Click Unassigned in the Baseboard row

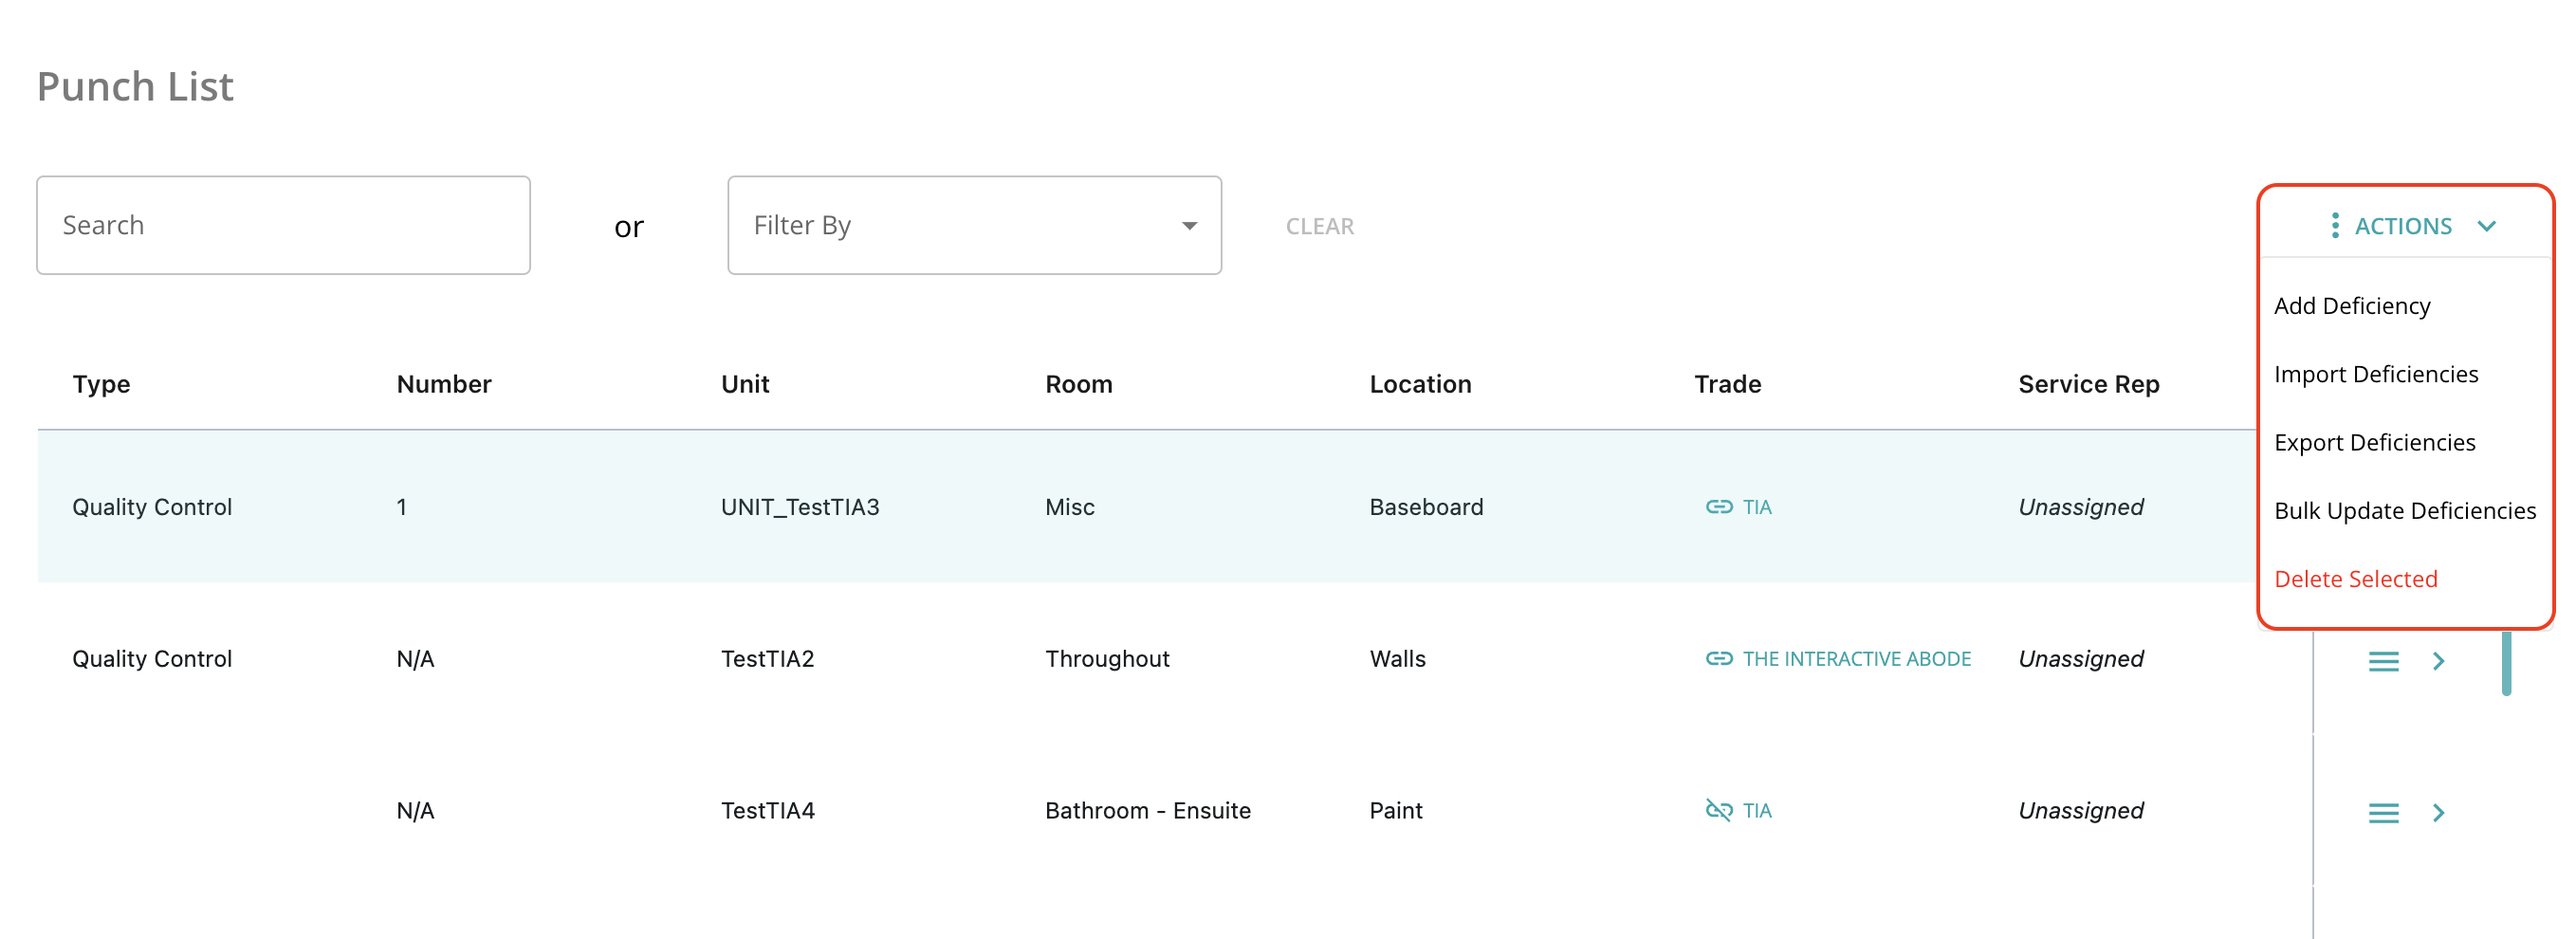(2080, 507)
